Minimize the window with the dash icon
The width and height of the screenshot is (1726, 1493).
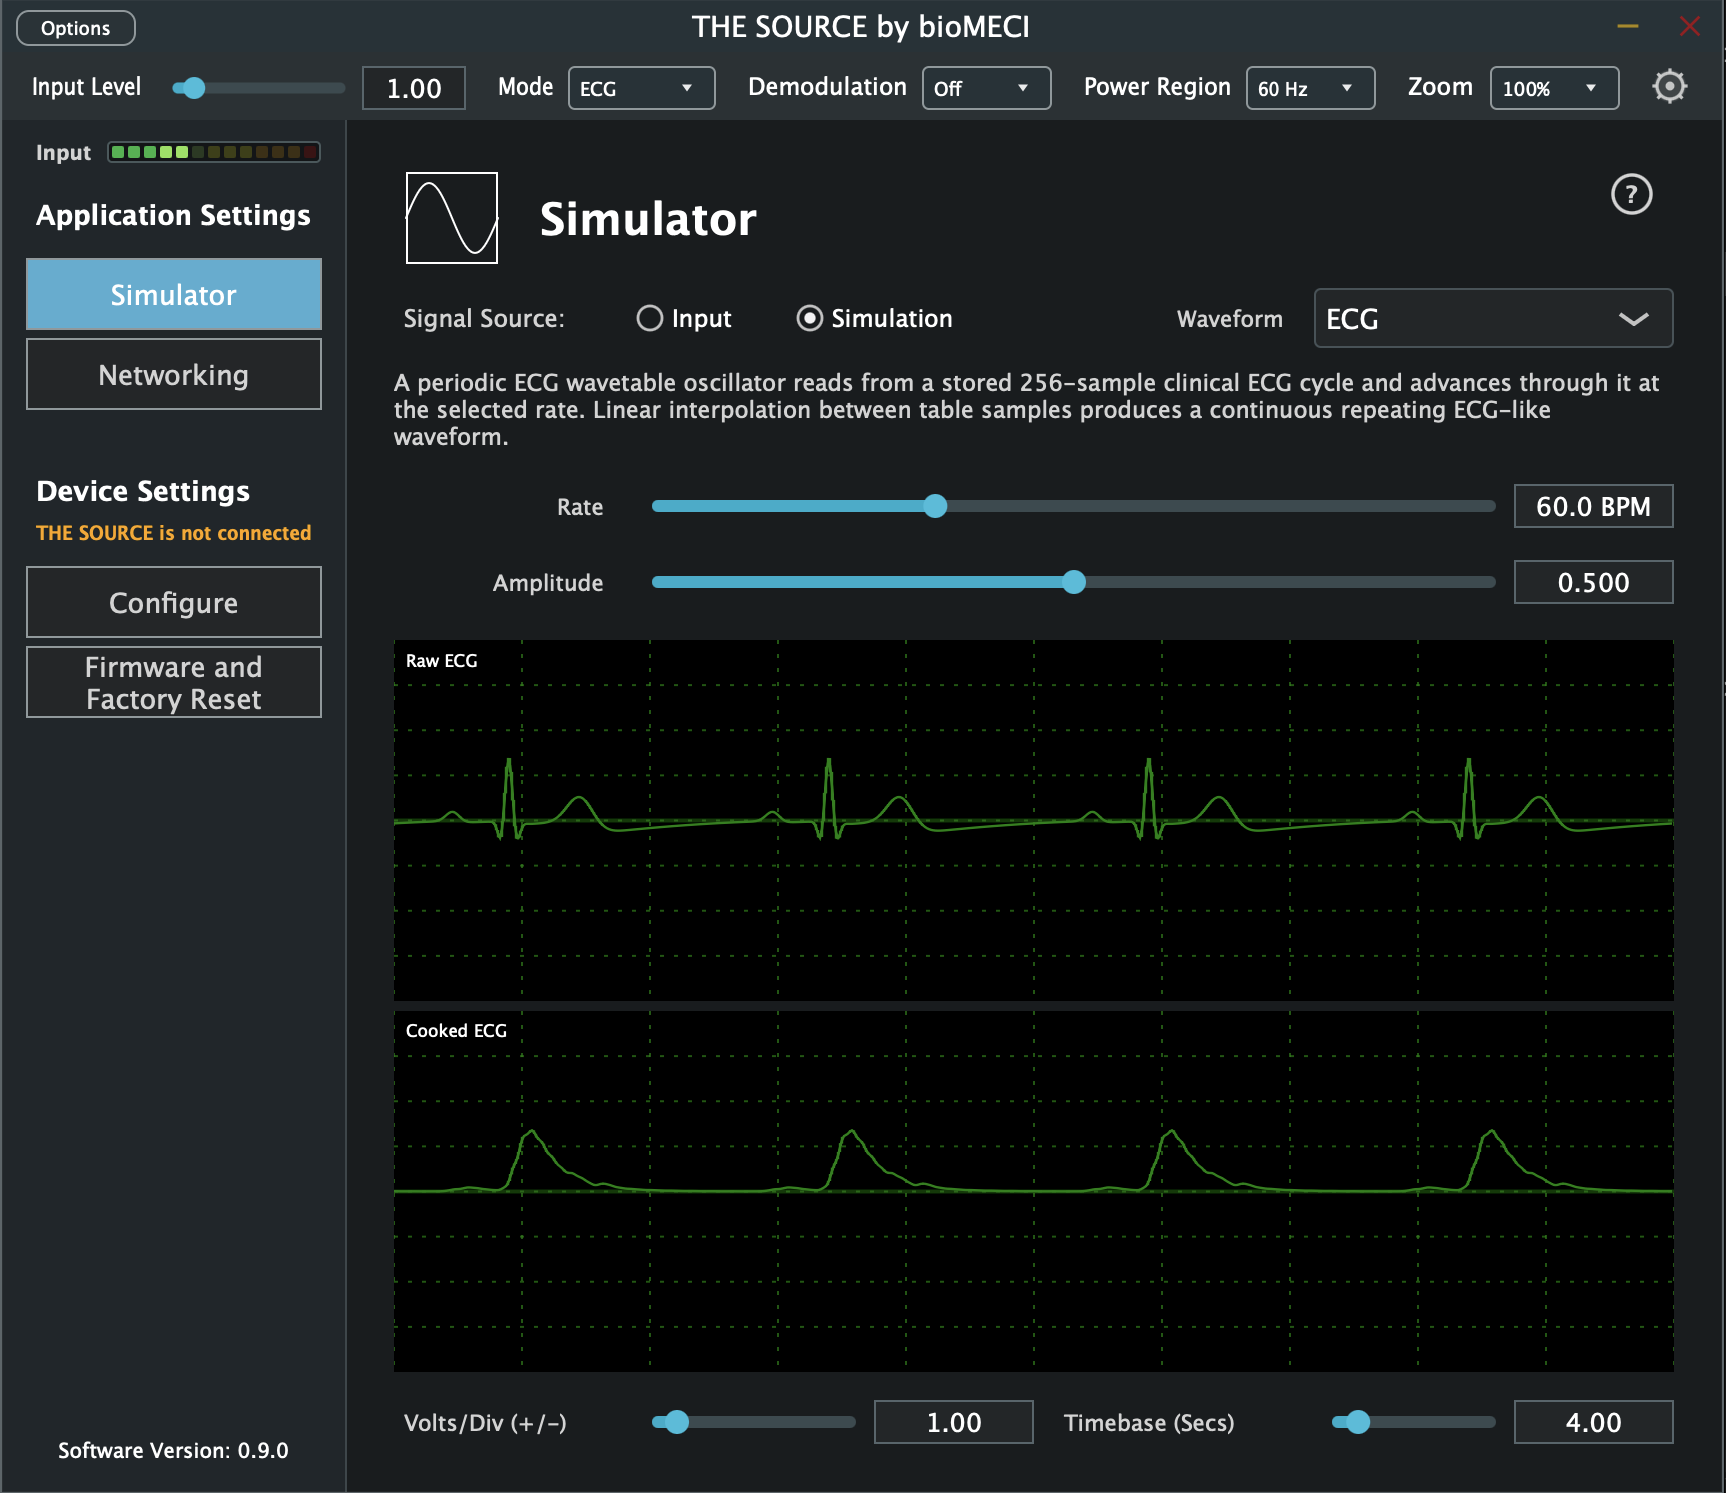(1628, 26)
